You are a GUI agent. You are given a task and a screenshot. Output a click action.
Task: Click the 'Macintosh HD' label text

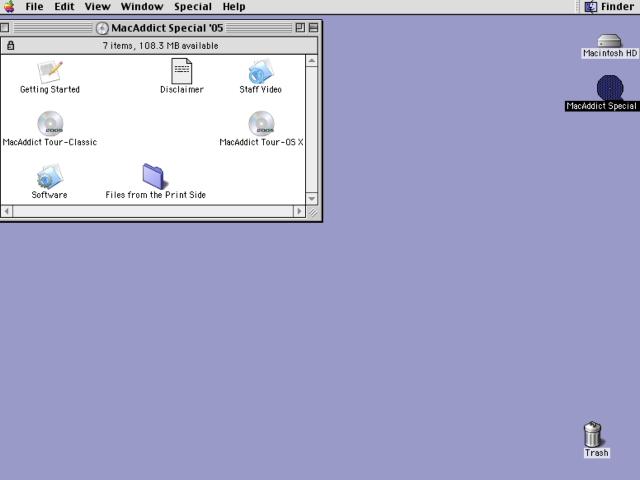610,53
